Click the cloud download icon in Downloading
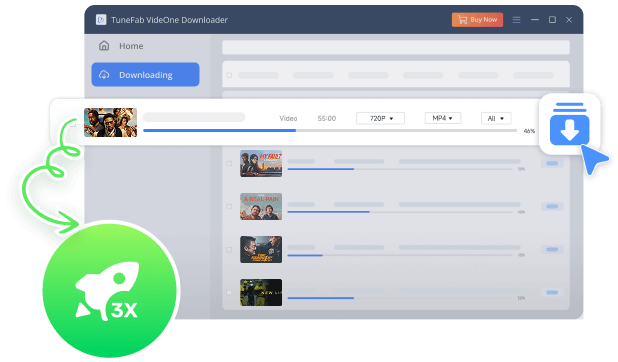Image resolution: width=618 pixels, height=362 pixels. point(104,75)
